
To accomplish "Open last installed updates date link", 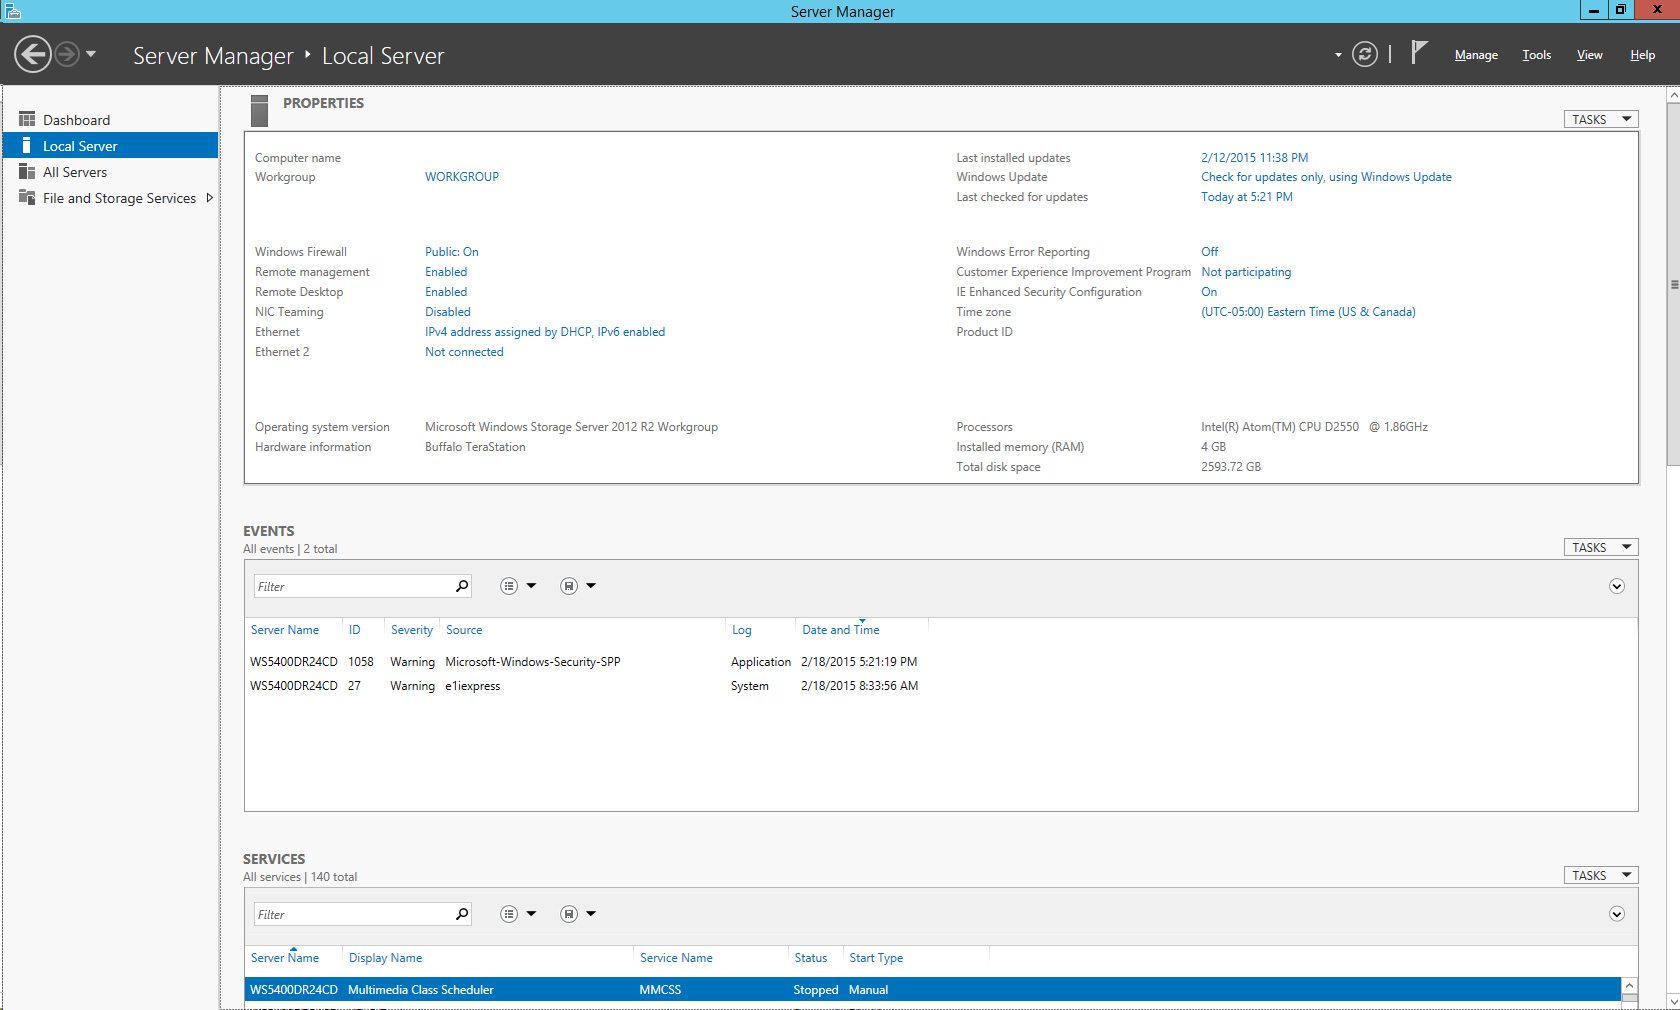I will tap(1255, 158).
